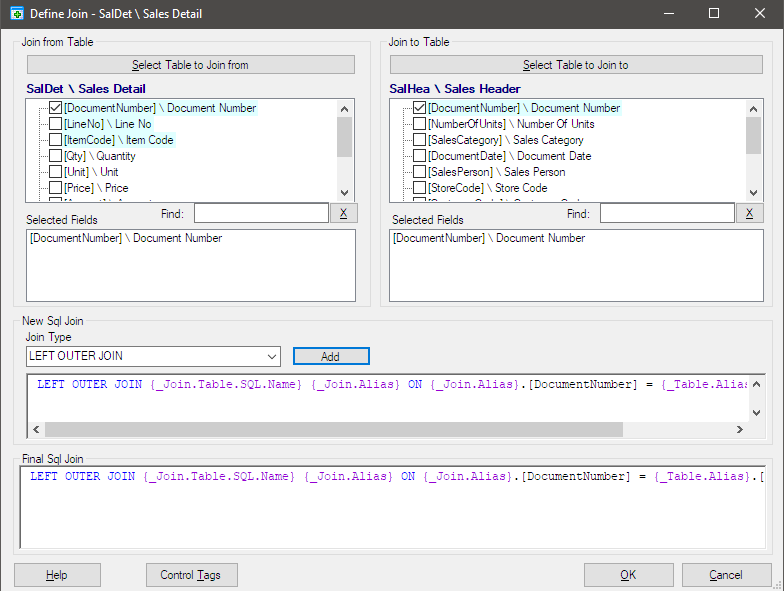Clear the Join to Table find box with X

pos(749,213)
